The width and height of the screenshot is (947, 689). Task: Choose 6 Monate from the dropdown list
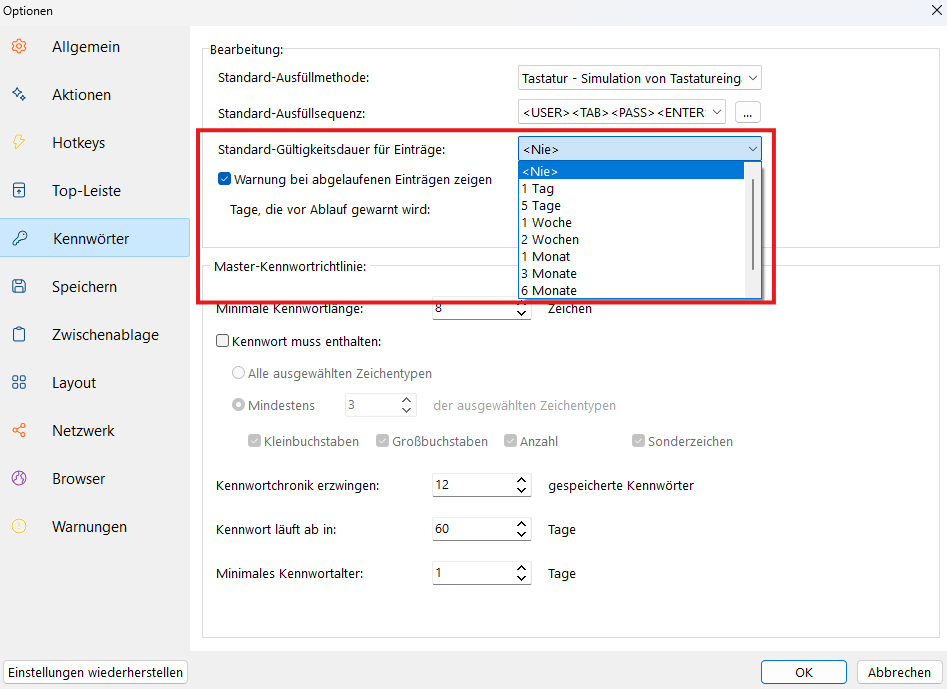tap(631, 290)
